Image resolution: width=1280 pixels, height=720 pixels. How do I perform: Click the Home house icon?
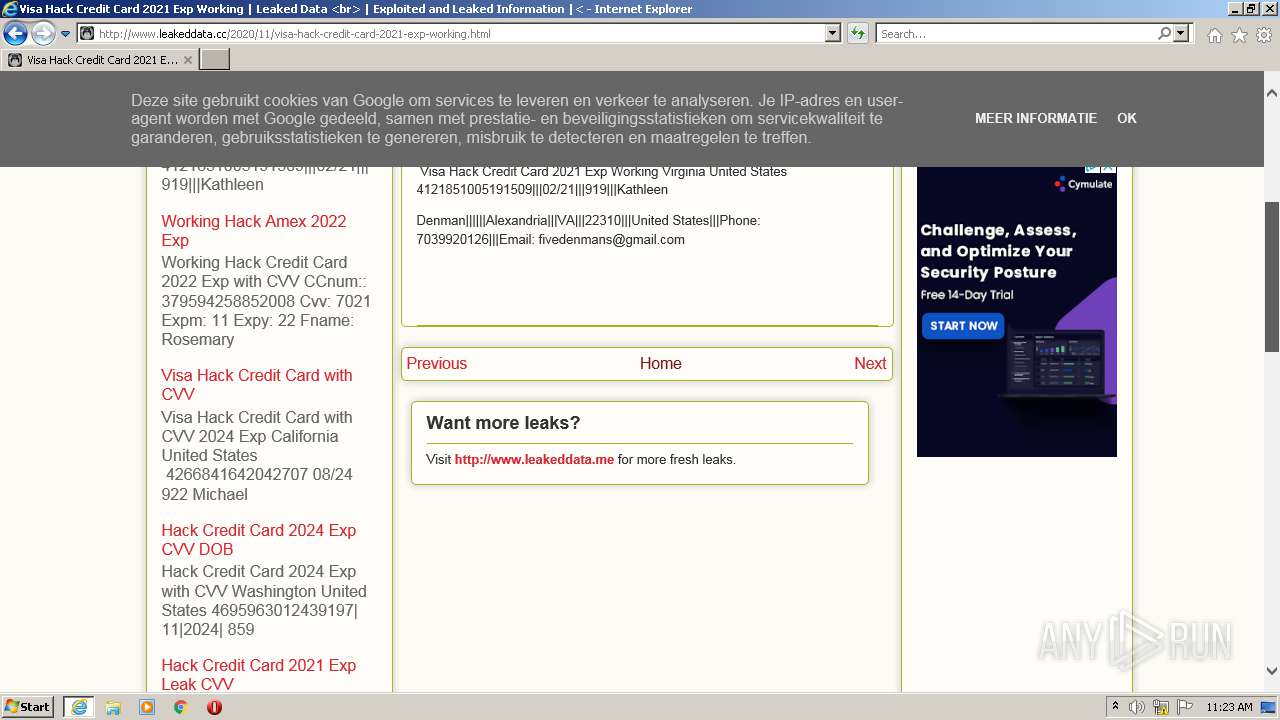click(x=1214, y=35)
